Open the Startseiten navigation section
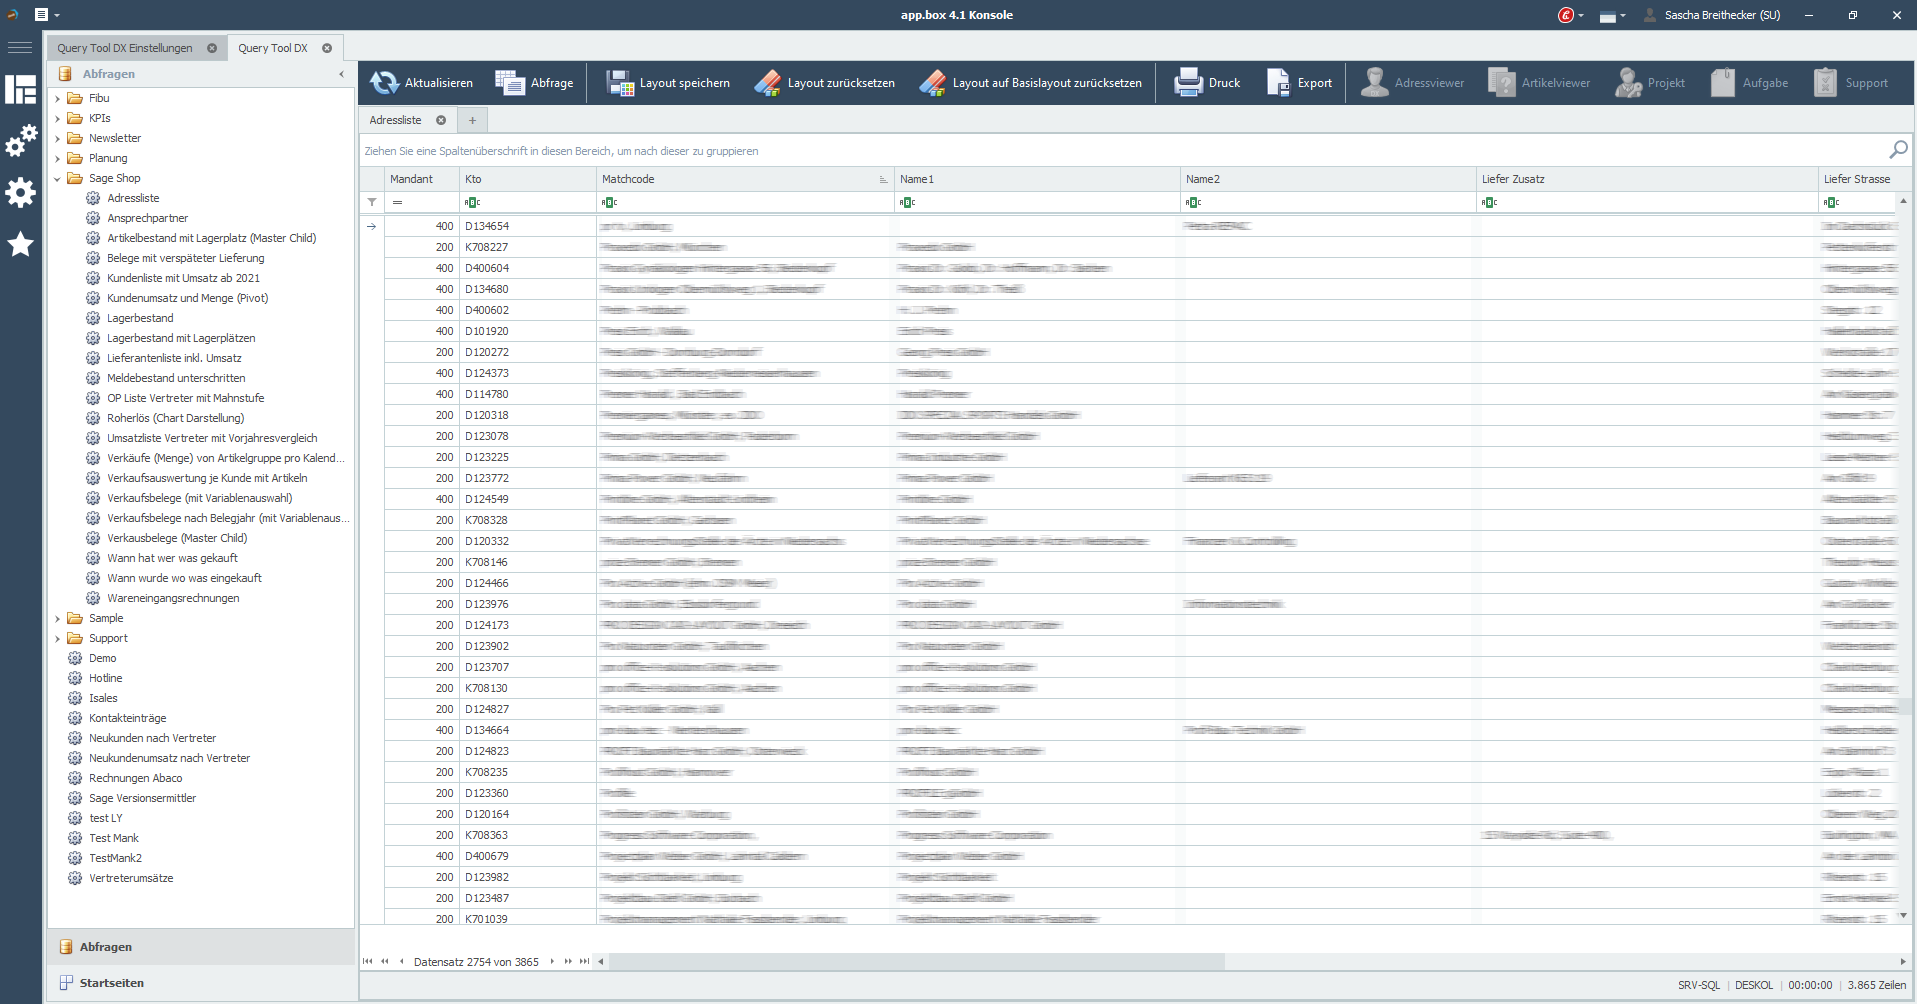Viewport: 1917px width, 1004px height. (201, 983)
